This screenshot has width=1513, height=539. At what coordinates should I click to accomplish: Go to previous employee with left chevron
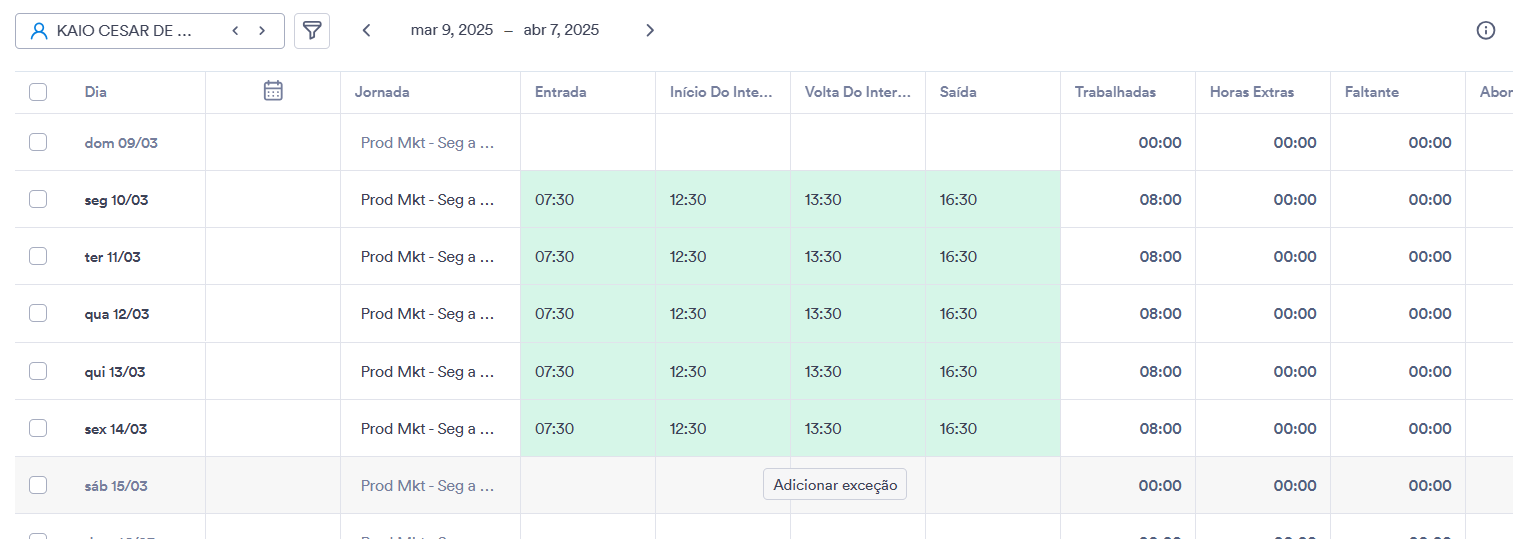coord(235,31)
